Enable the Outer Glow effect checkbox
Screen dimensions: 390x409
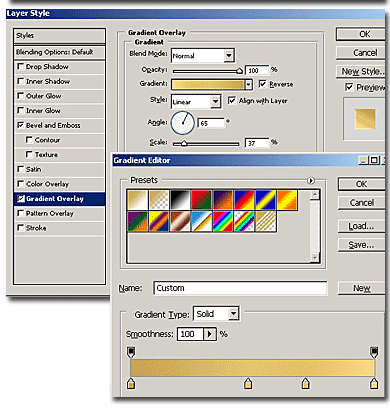pos(21,96)
